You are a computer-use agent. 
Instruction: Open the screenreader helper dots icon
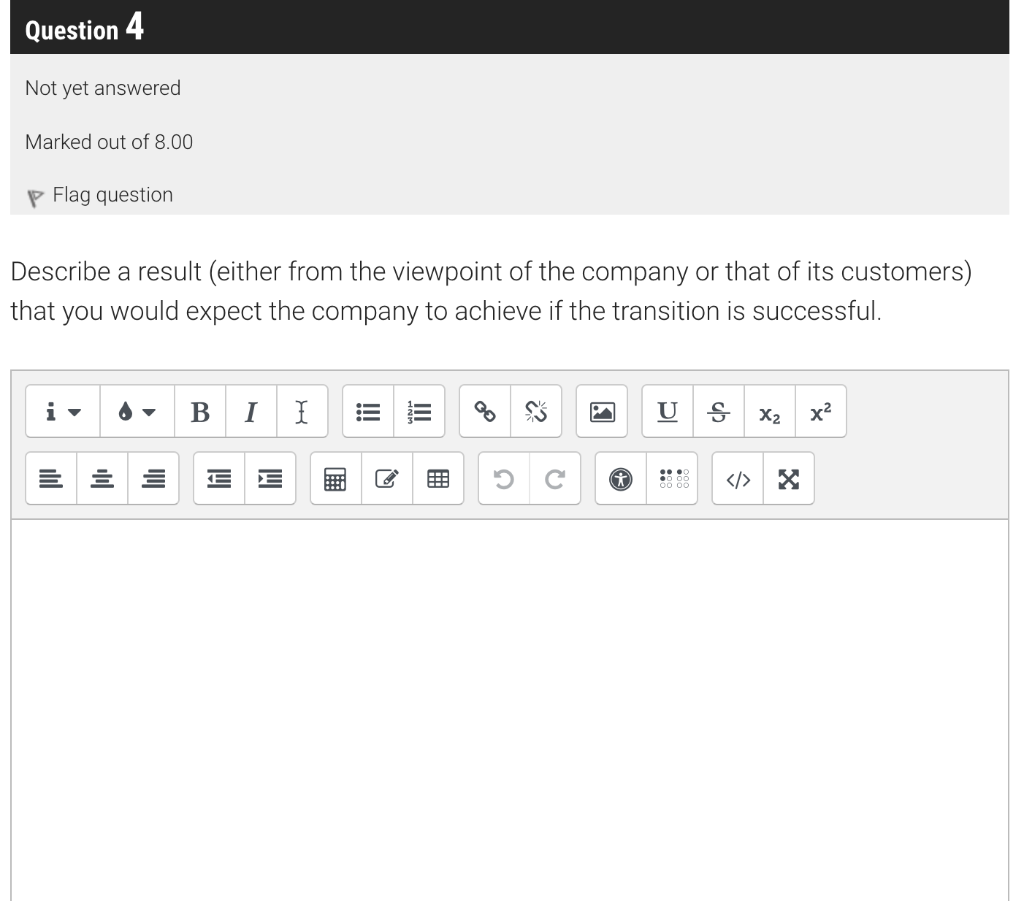coord(674,479)
